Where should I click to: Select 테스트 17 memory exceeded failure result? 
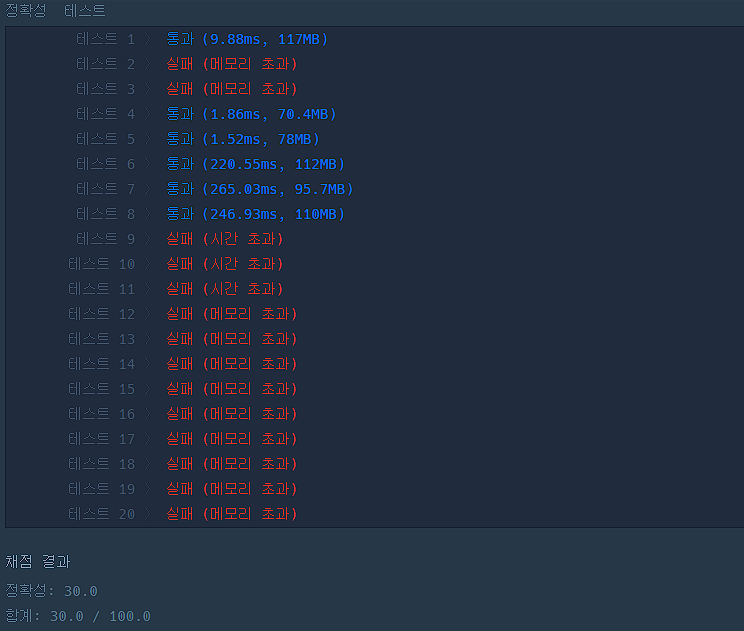click(x=232, y=439)
